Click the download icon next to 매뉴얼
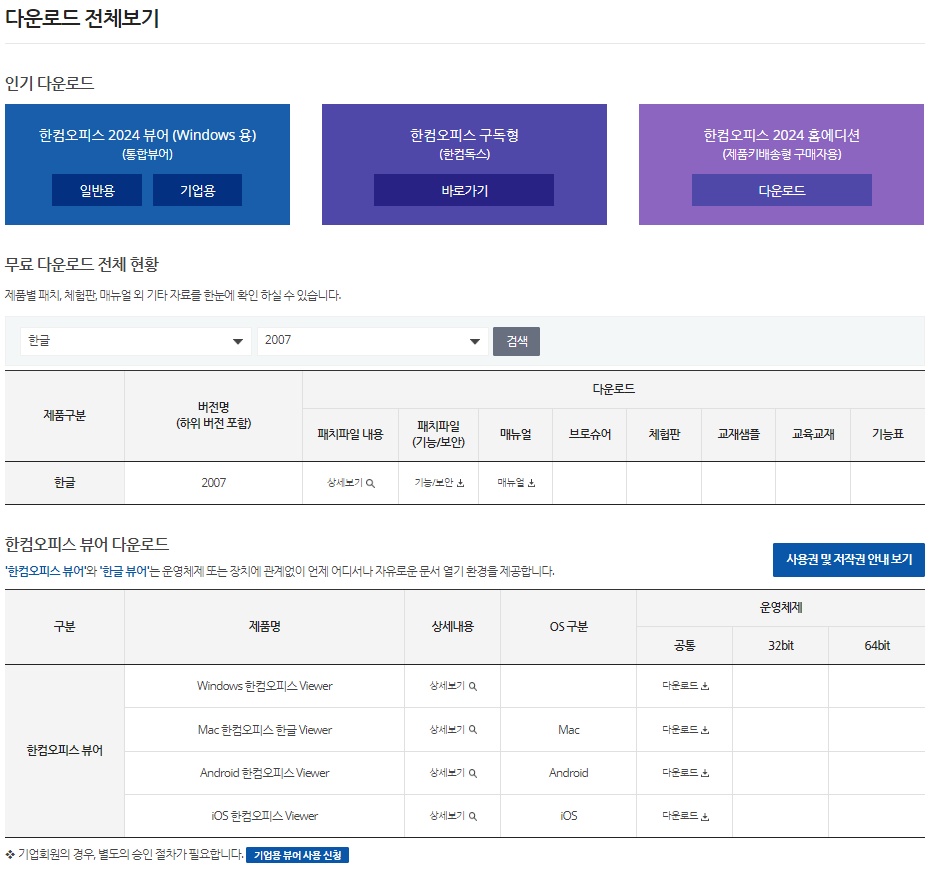This screenshot has width=935, height=878. click(x=532, y=483)
